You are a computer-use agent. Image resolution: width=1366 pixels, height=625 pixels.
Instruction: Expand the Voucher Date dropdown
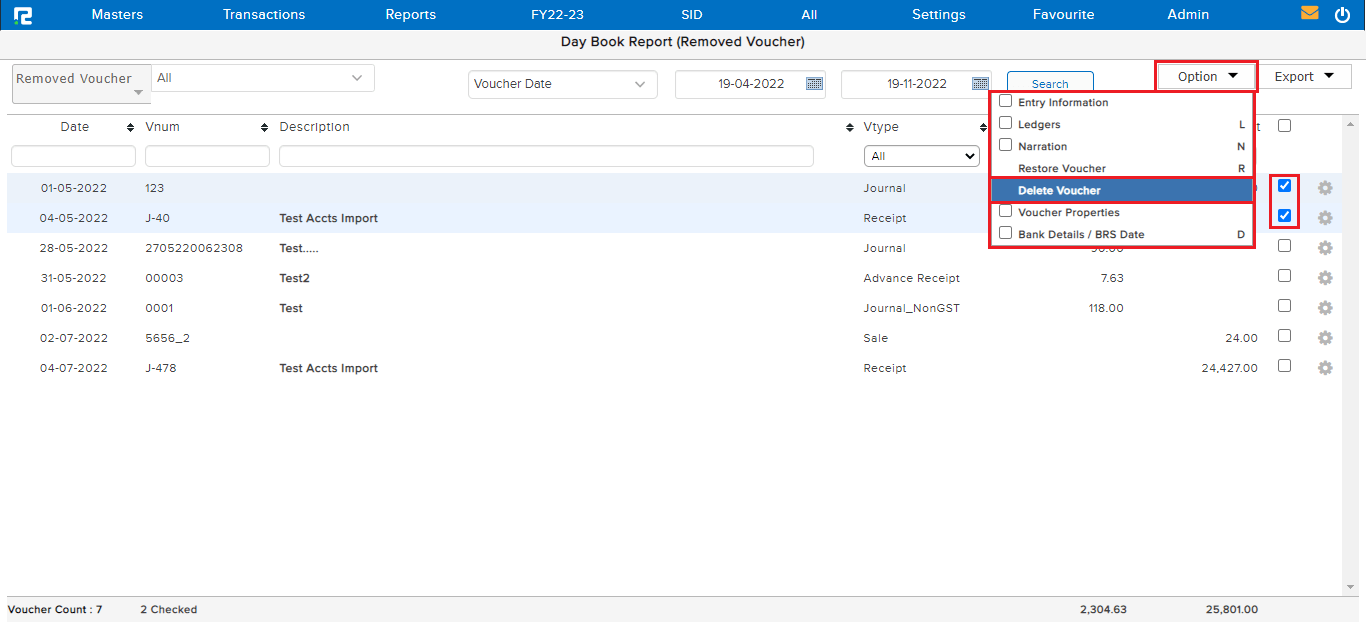pos(562,85)
